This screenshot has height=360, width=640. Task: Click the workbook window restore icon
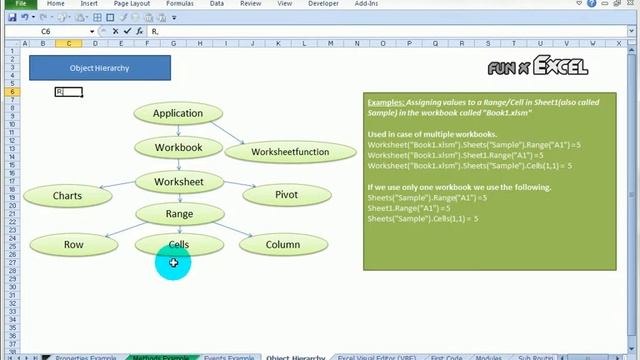[617, 3]
